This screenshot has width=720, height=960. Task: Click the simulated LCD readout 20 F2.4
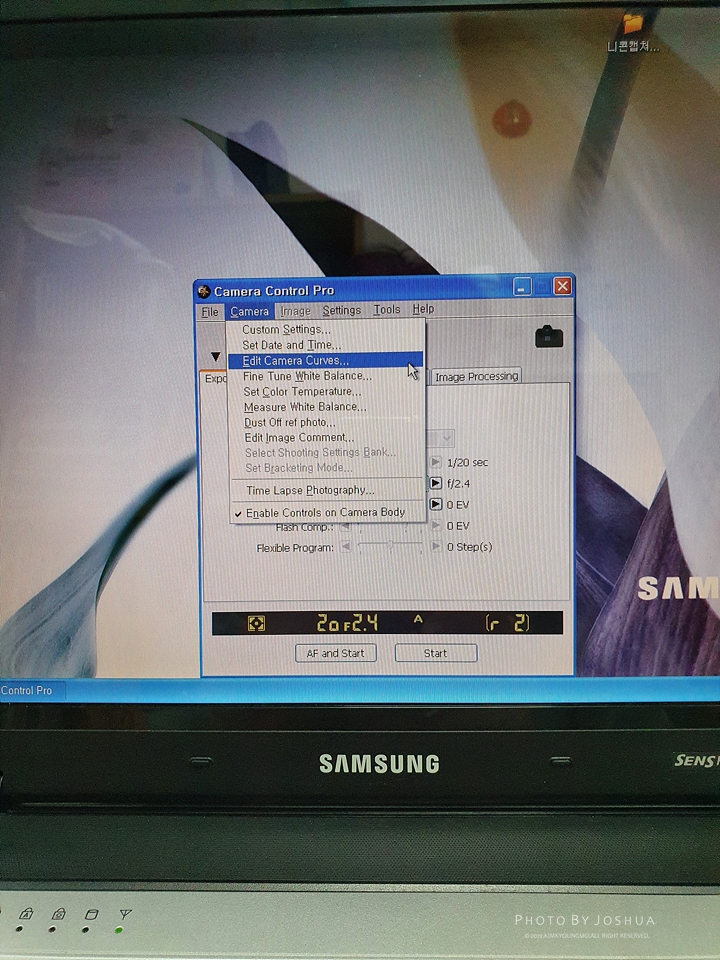click(347, 623)
